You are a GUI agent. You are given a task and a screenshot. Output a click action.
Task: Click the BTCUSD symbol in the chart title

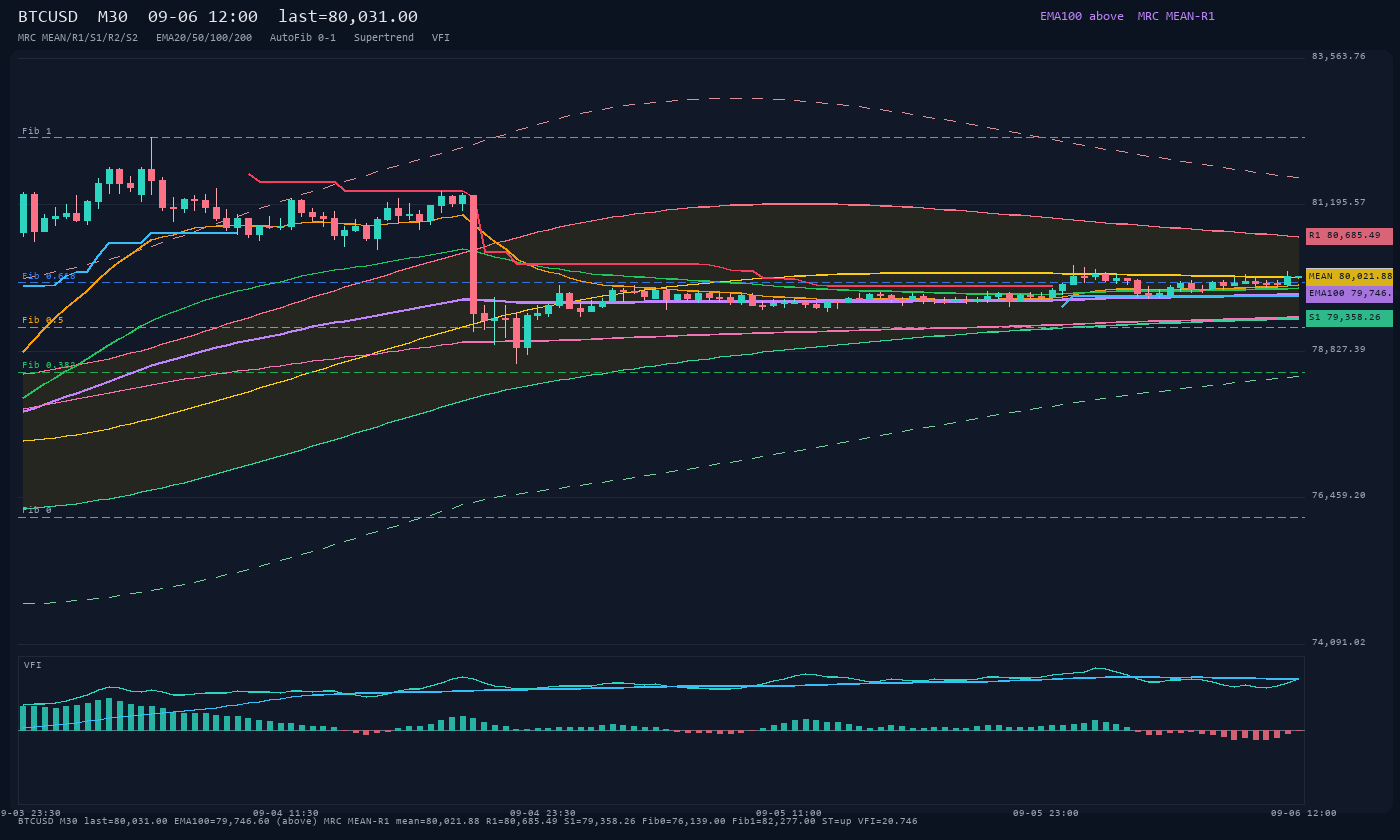pyautogui.click(x=48, y=17)
